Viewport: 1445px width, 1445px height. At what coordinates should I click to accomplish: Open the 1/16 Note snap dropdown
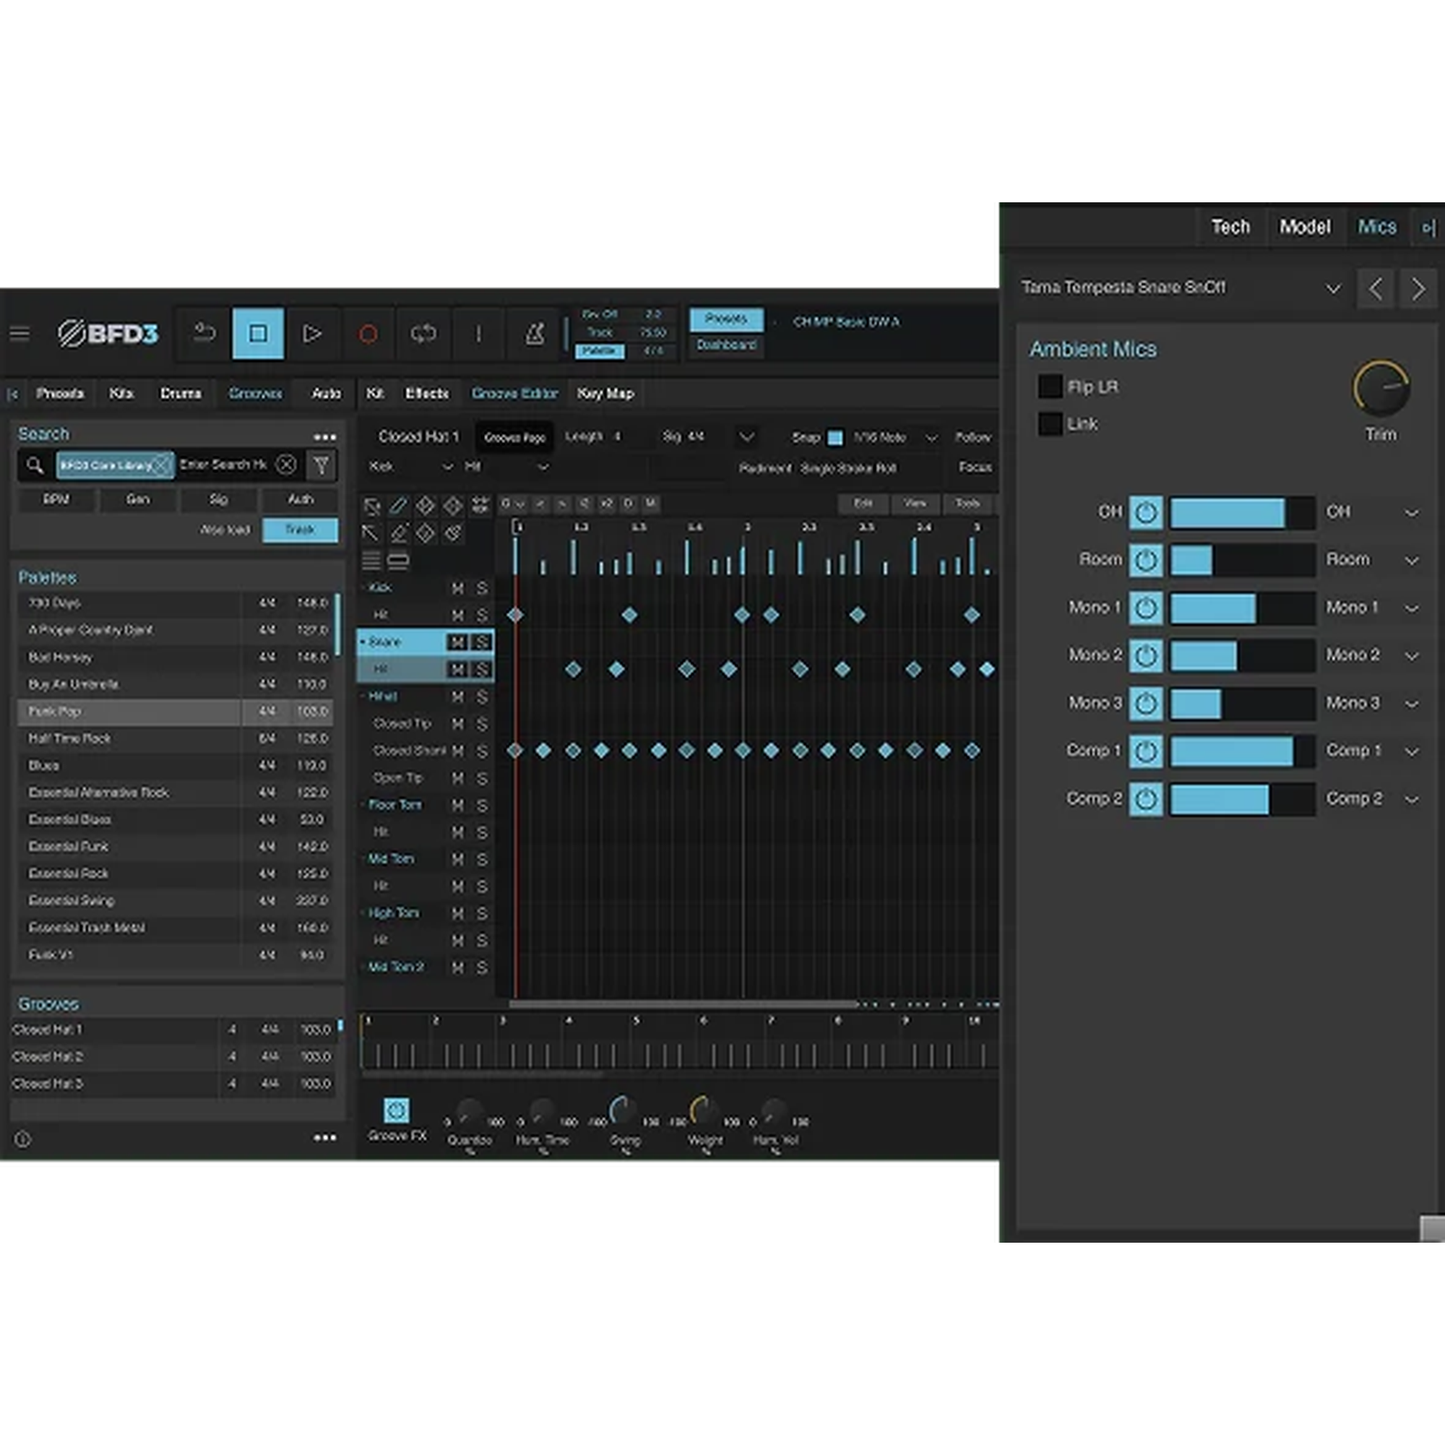click(931, 437)
